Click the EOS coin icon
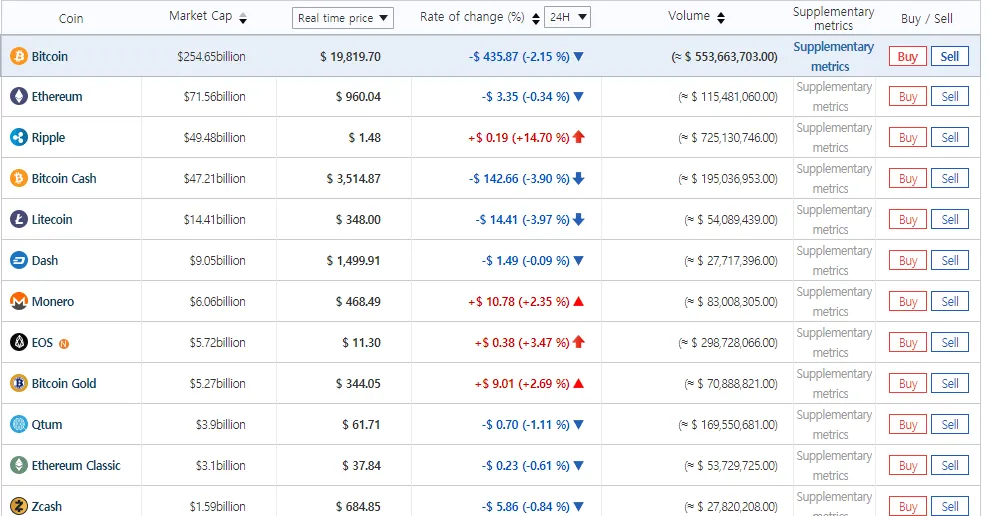Viewport: 990px width, 516px height. coord(19,343)
